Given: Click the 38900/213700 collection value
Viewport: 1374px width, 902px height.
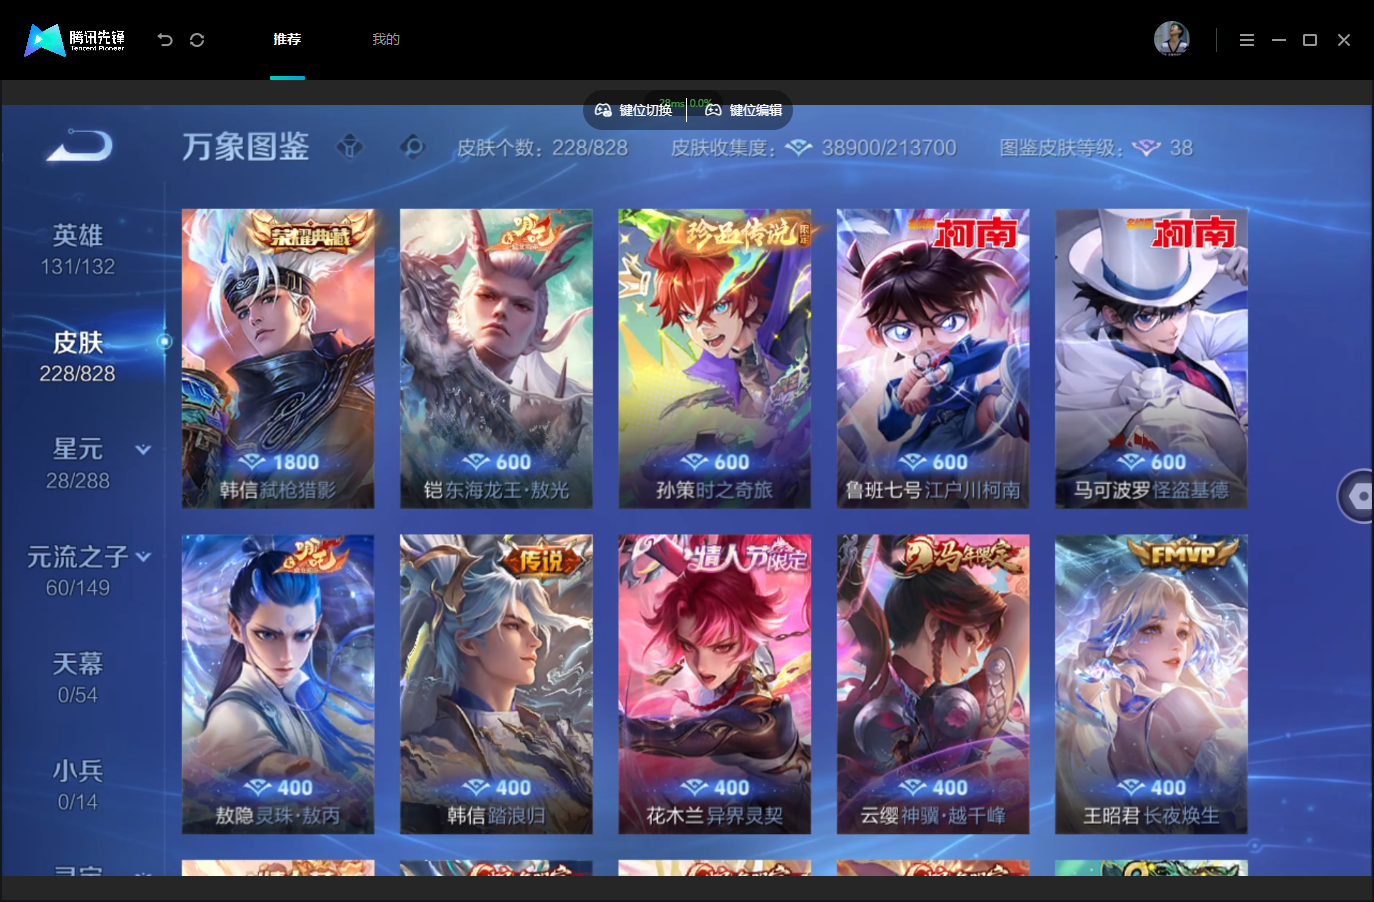Looking at the screenshot, I should point(889,148).
